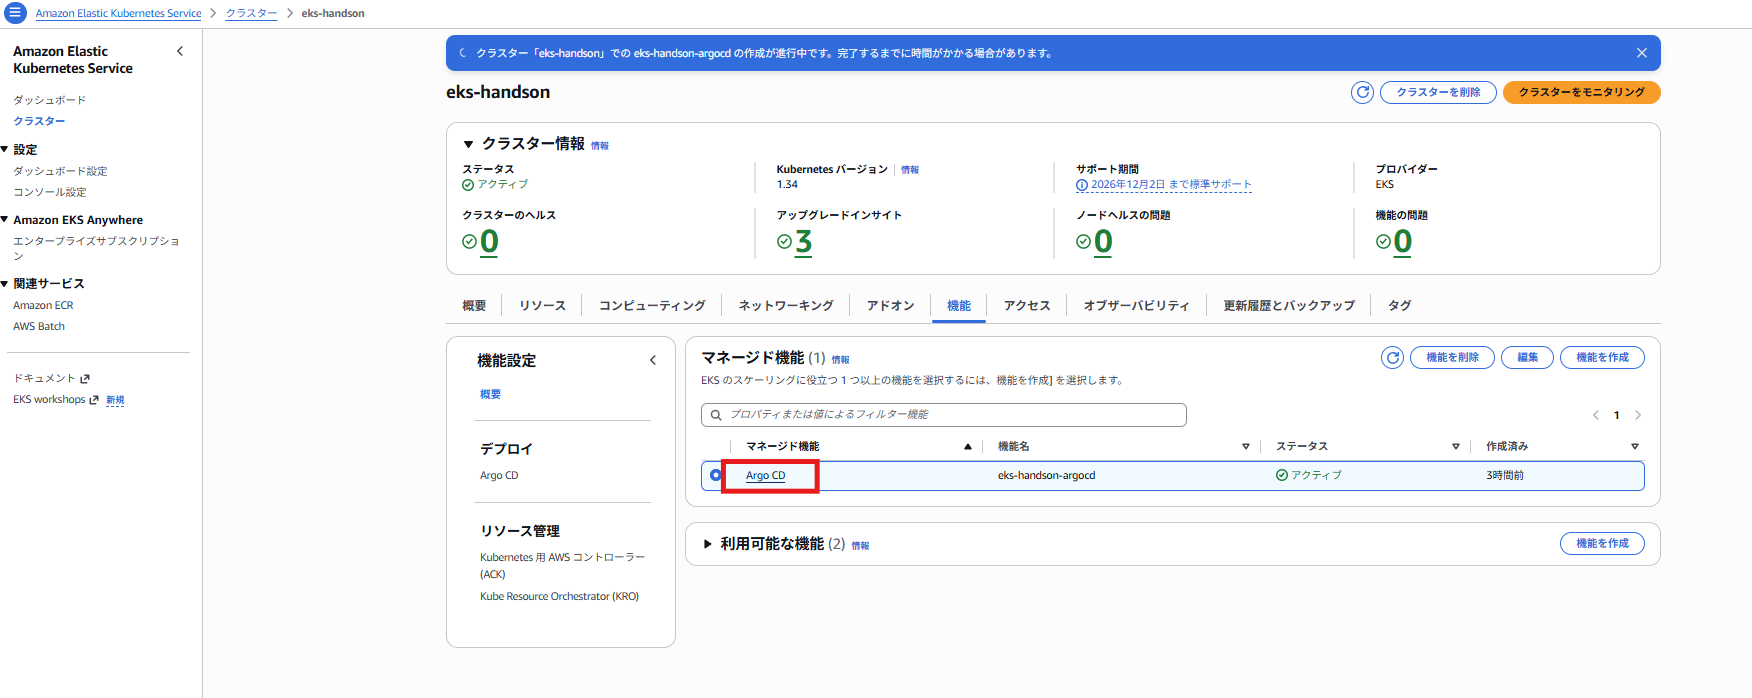Open the hamburger navigation menu icon
This screenshot has width=1752, height=698.
(15, 13)
